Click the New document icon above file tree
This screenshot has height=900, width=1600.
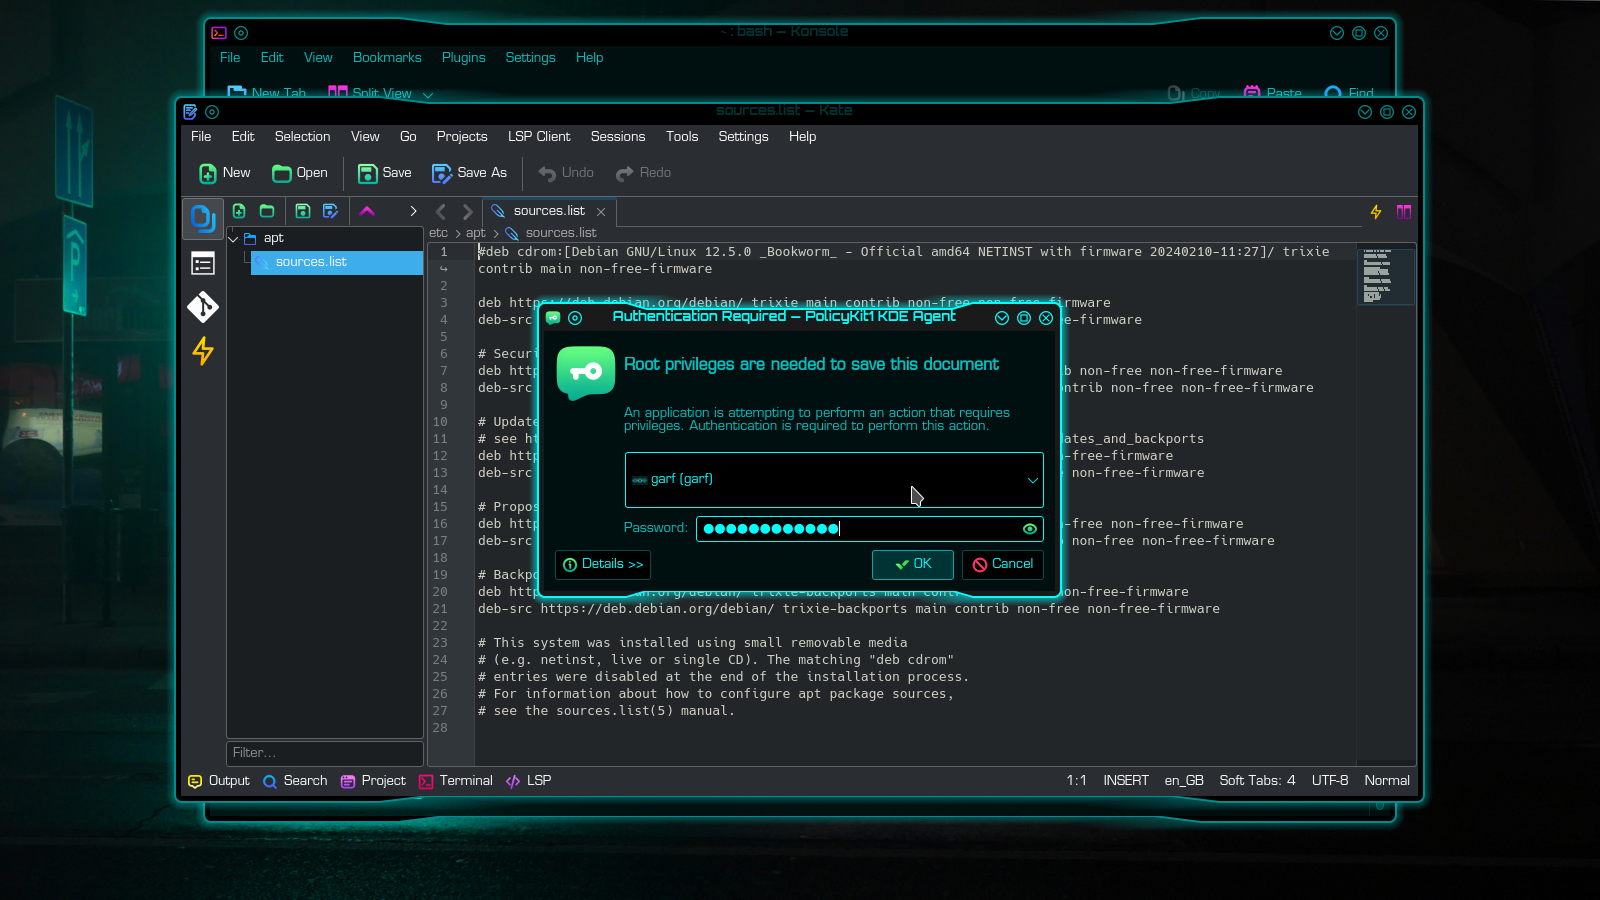pos(239,211)
